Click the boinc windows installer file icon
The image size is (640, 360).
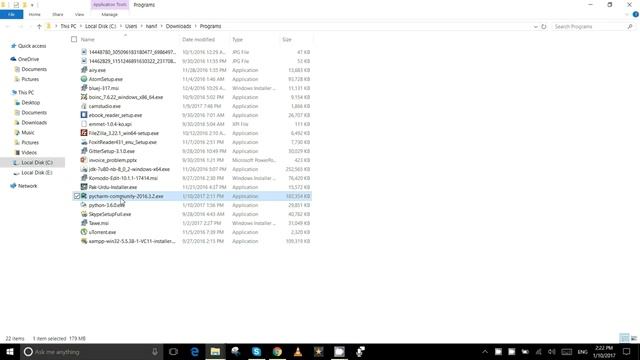tap(84, 97)
